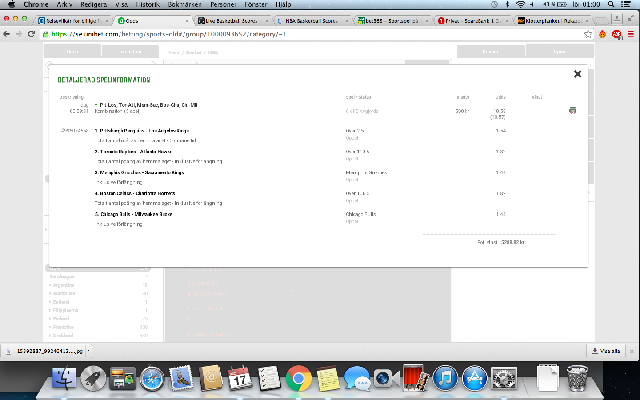
Task: Open the Chrome hamburger menu
Action: [x=631, y=34]
